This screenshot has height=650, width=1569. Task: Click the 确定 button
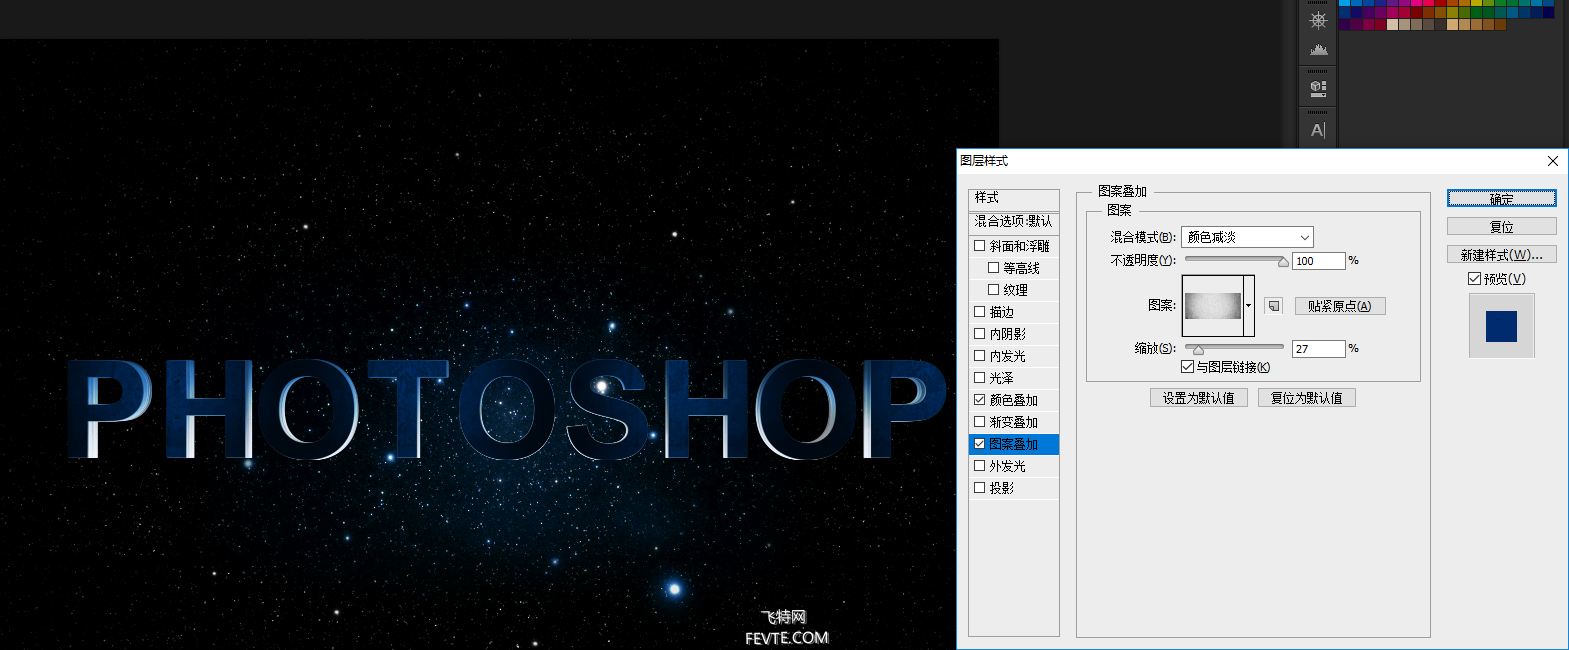coord(1501,199)
